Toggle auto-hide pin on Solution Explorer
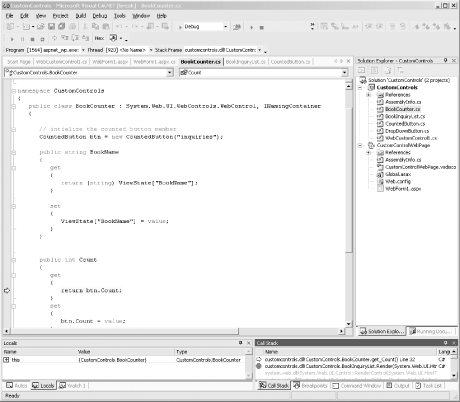The height and width of the screenshot is (402, 460). point(446,60)
